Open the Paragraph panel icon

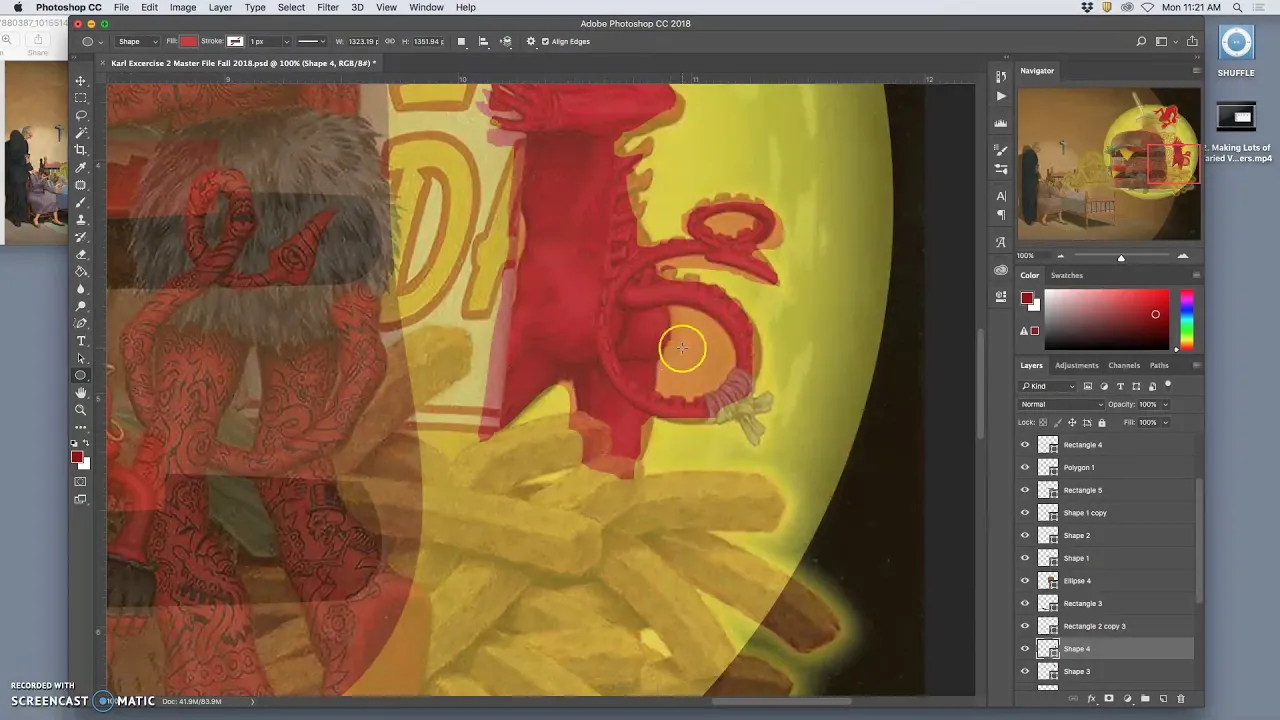coord(1001,215)
